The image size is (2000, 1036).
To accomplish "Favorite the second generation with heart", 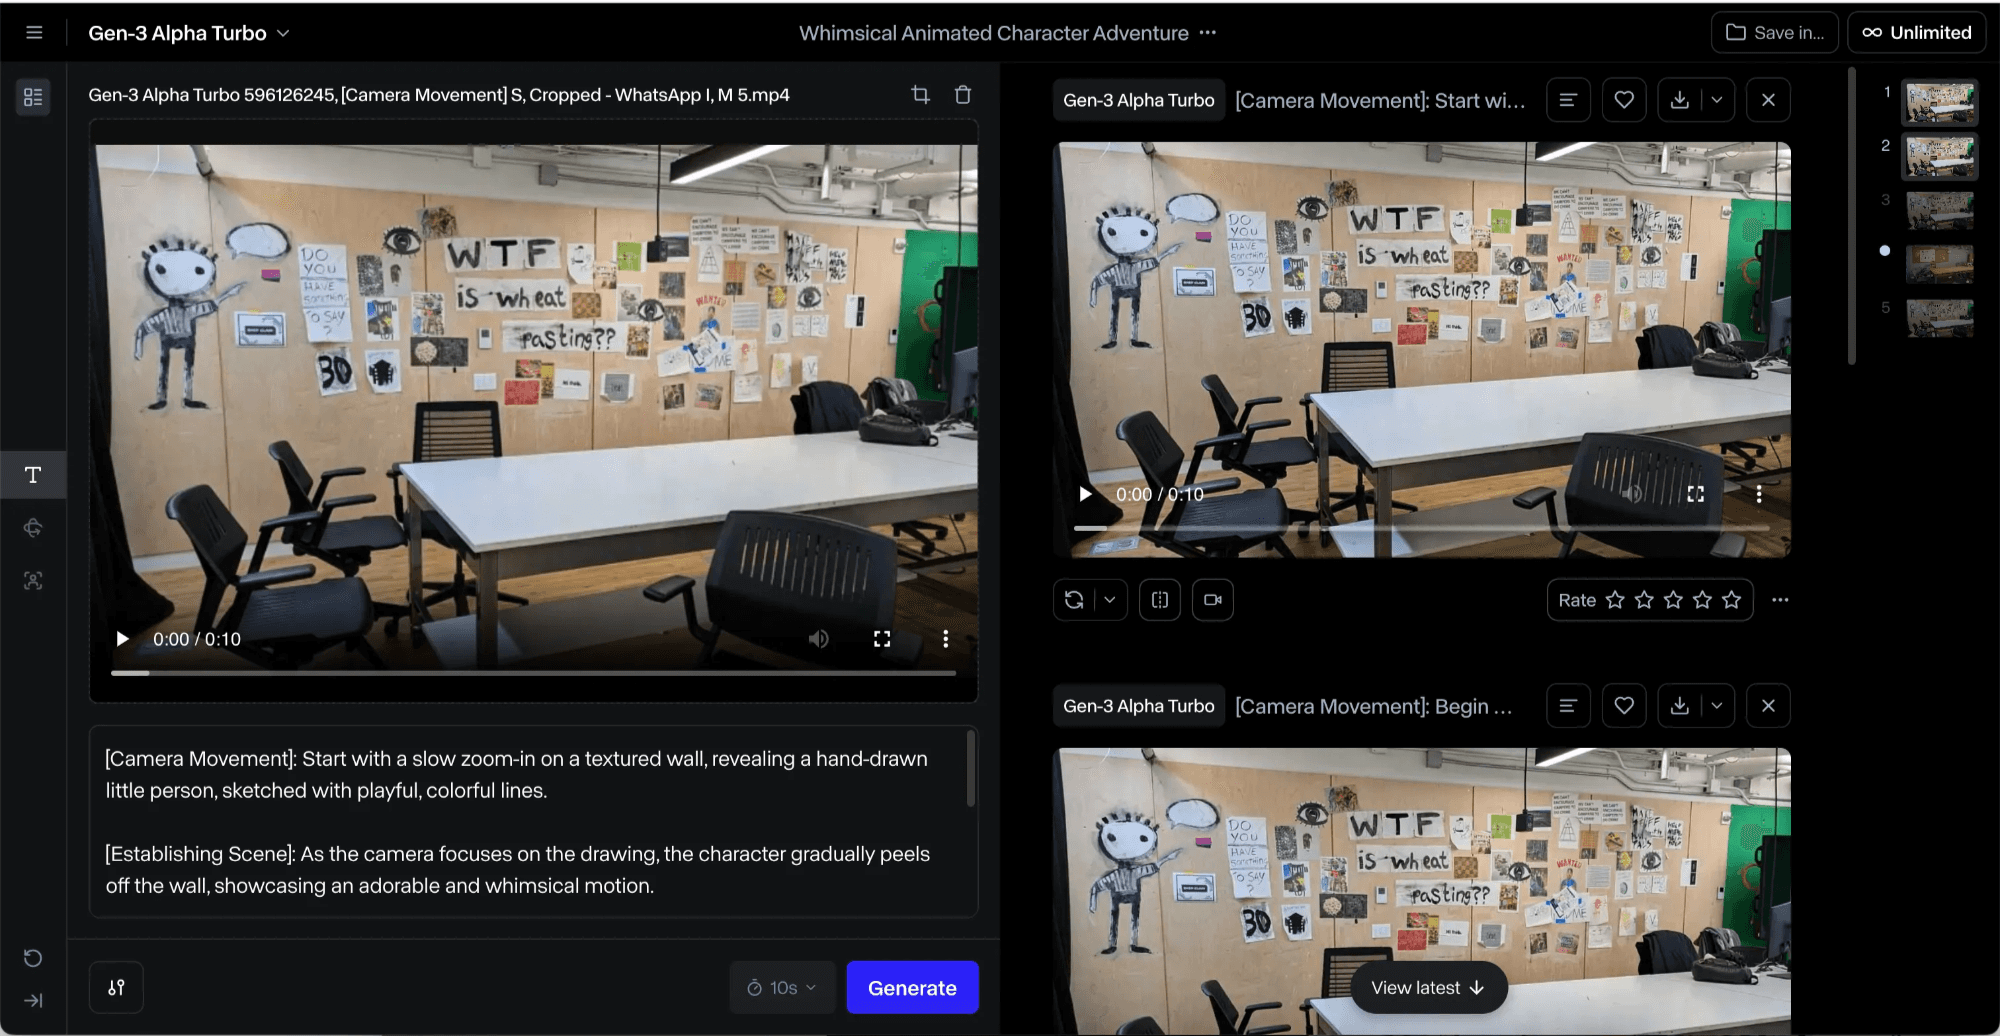I will 1624,706.
